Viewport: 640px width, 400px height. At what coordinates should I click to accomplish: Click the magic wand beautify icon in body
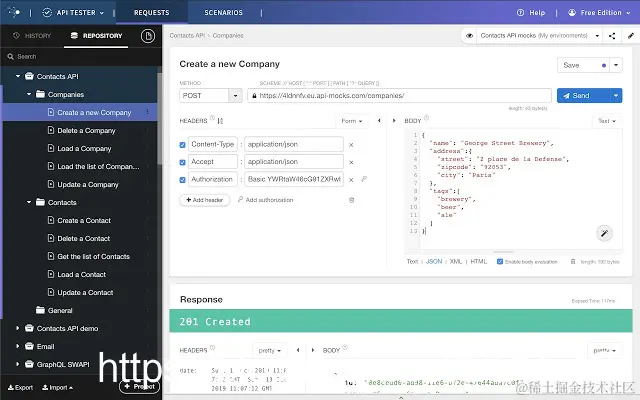tap(604, 233)
